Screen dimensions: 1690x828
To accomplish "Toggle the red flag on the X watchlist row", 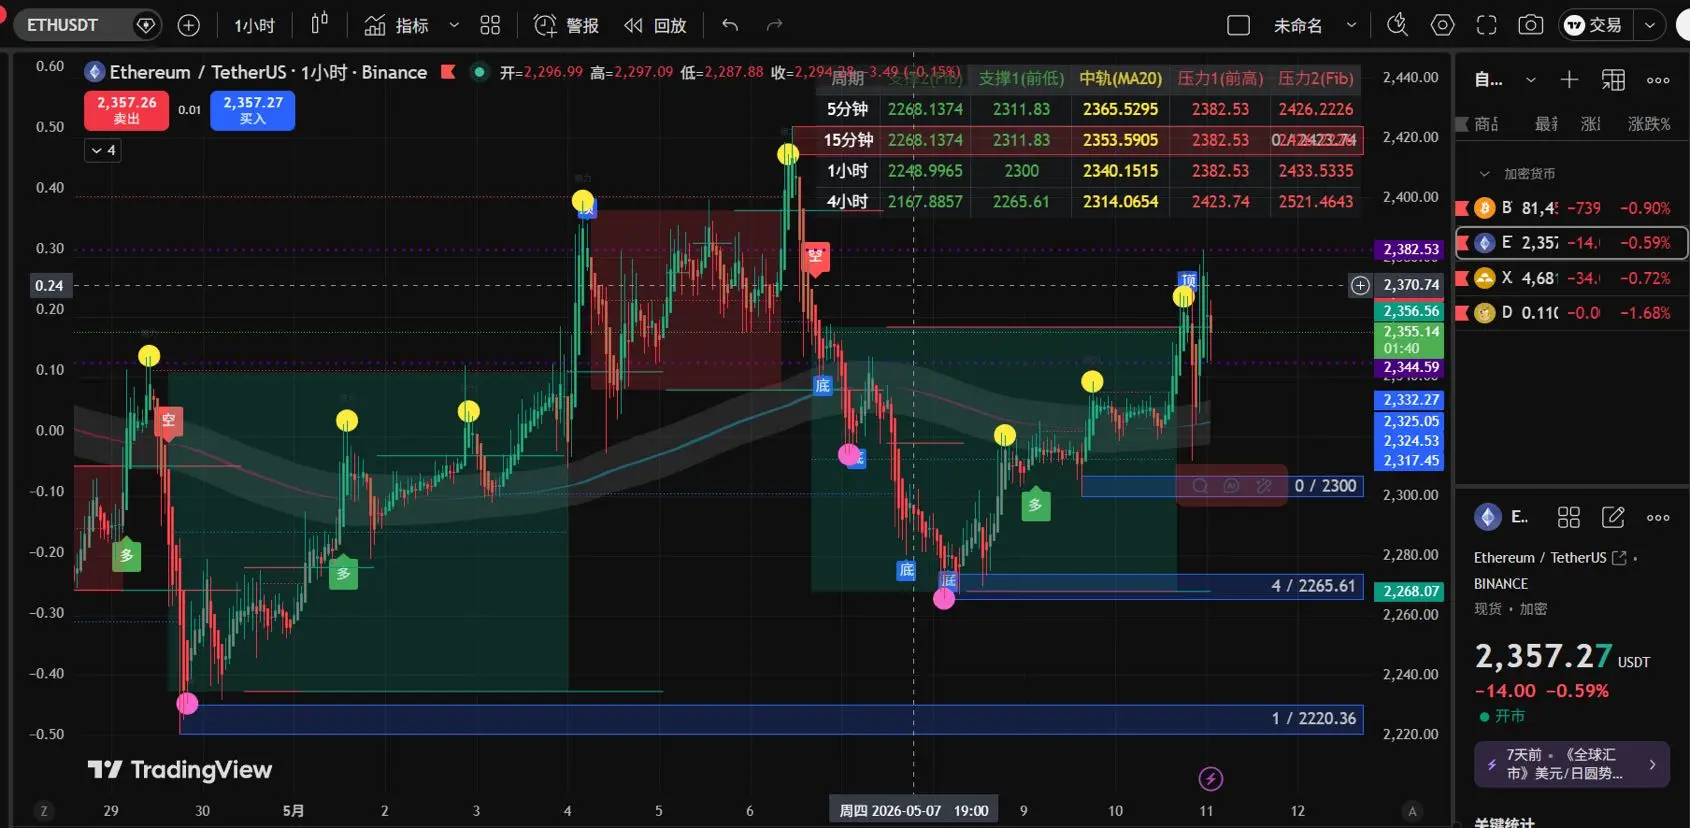I will click(1462, 278).
